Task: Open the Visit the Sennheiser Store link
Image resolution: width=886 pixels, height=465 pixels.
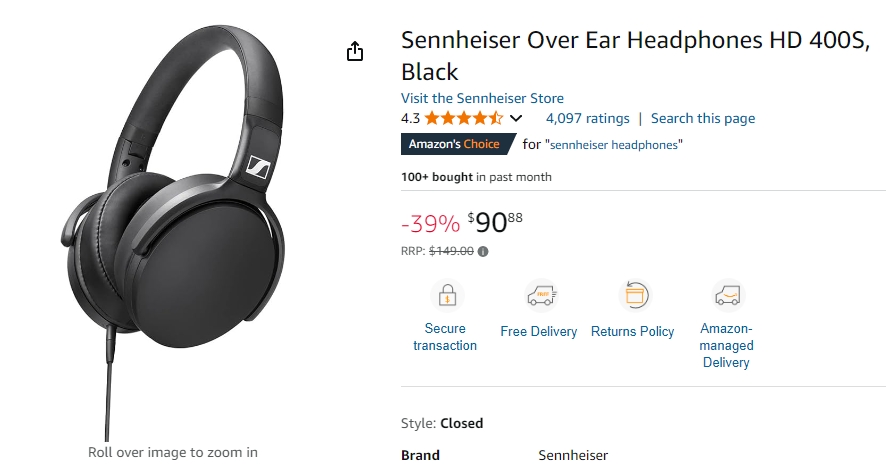Action: pos(482,98)
